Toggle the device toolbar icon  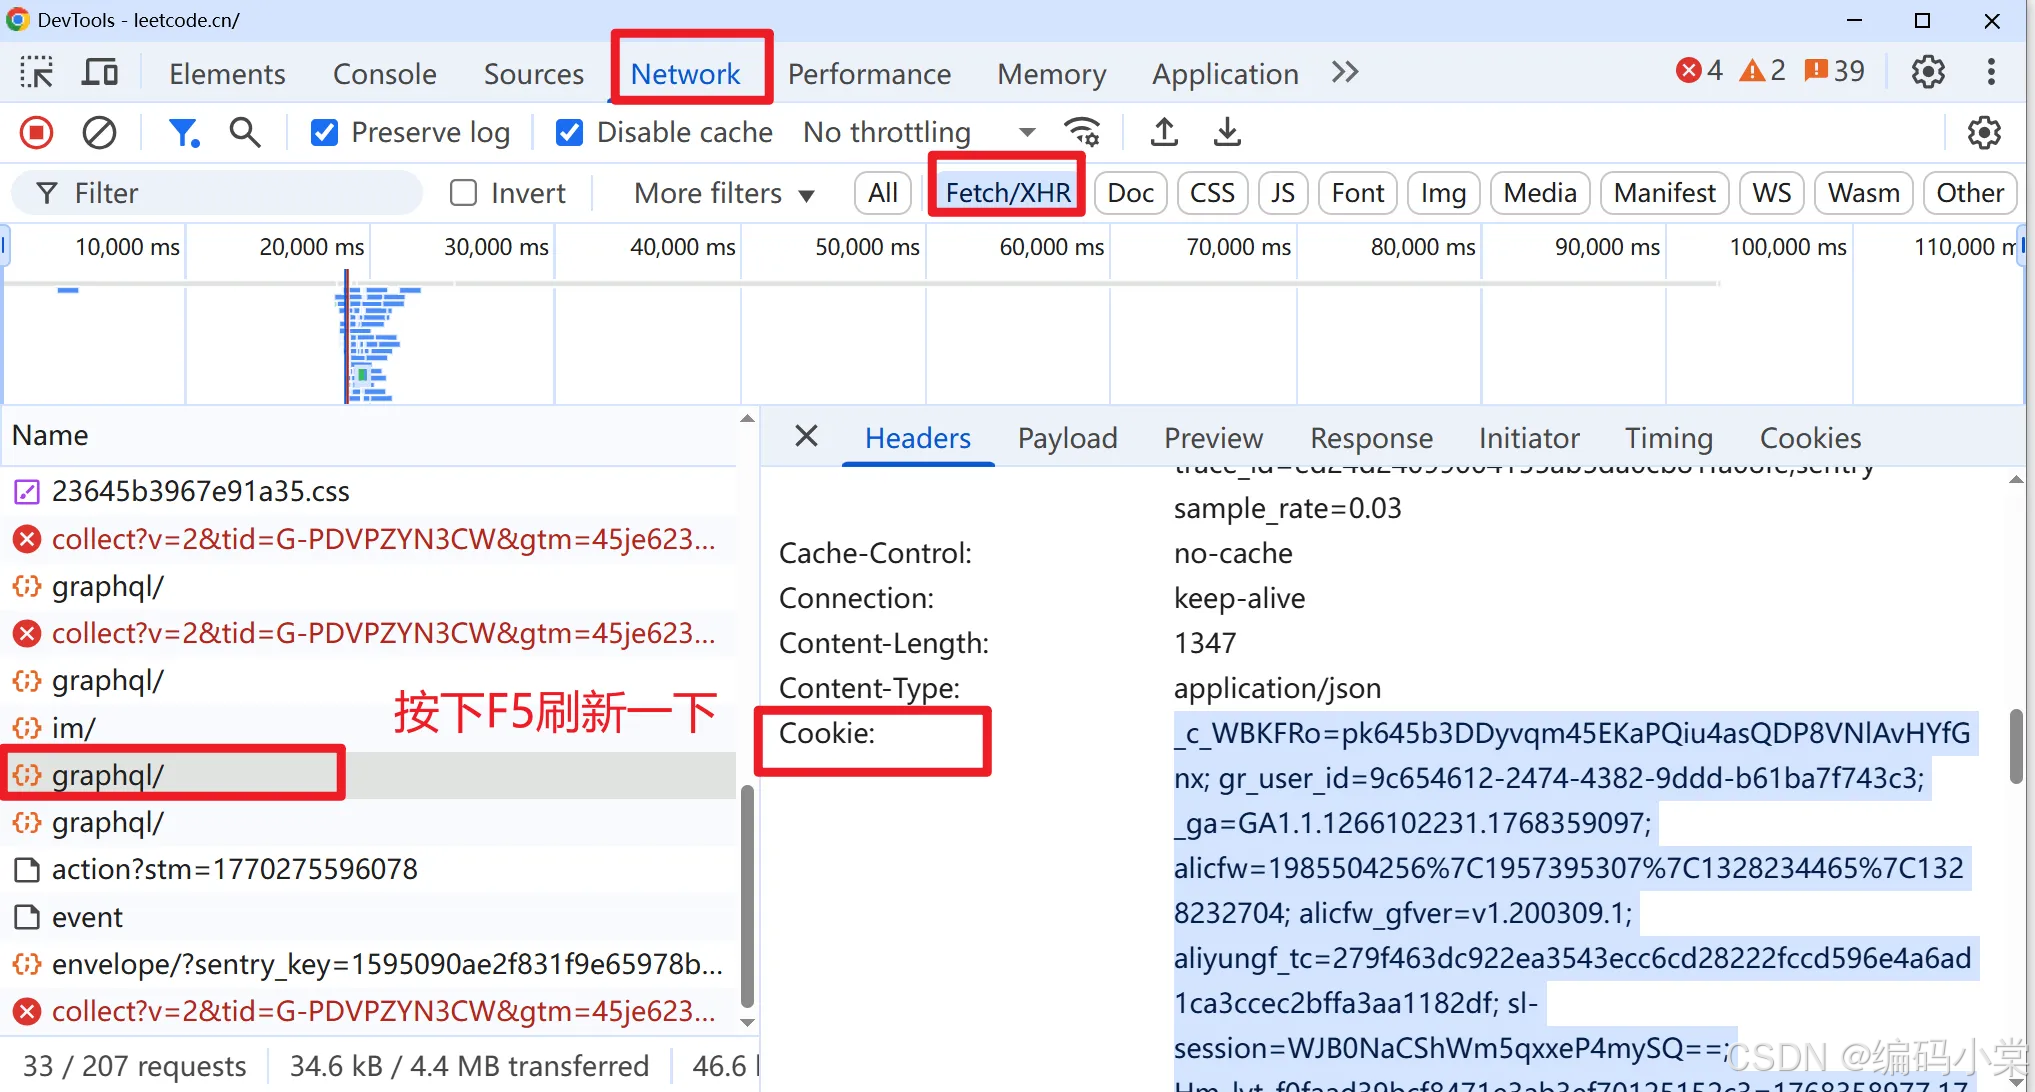coord(99,72)
